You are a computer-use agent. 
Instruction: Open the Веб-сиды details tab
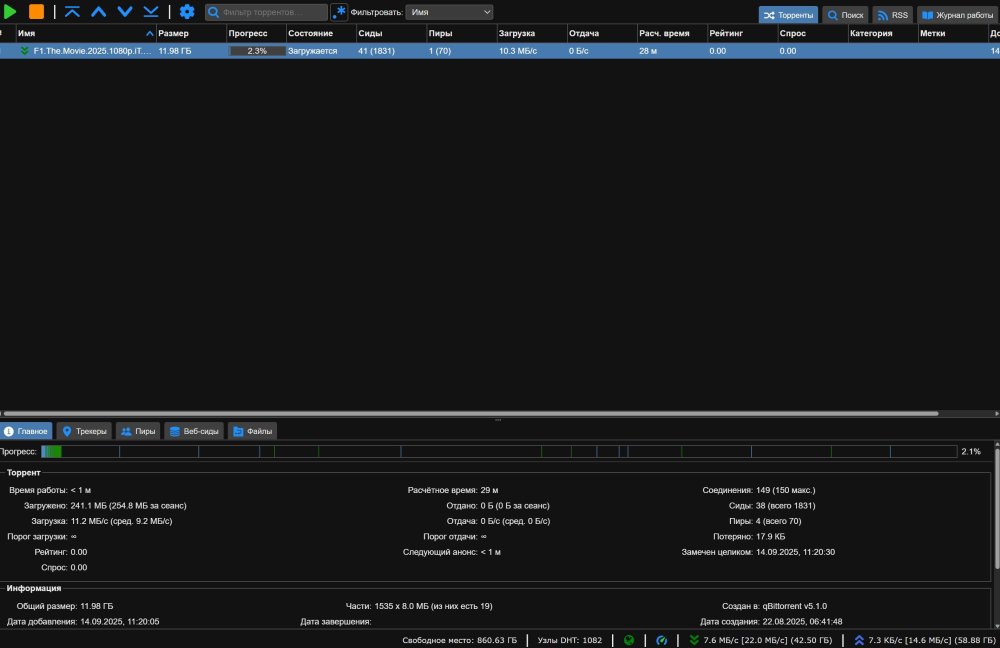click(194, 431)
